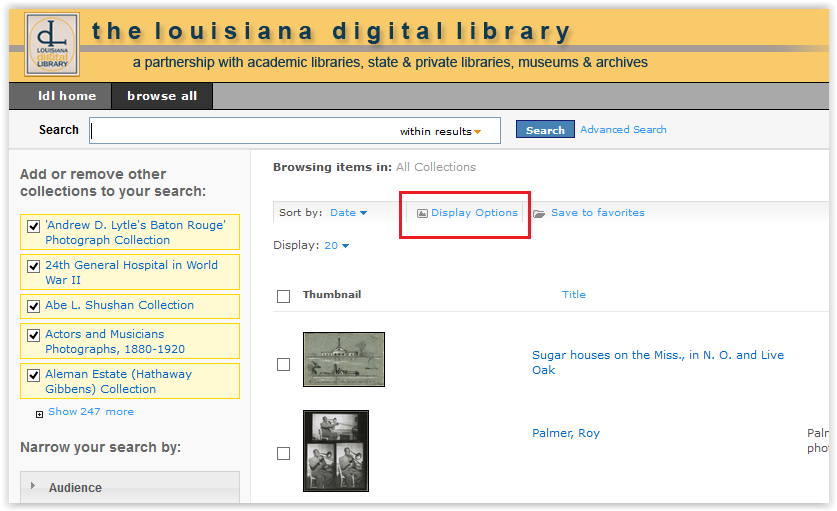Click Save to favorites link
The image size is (837, 511).
pos(598,213)
